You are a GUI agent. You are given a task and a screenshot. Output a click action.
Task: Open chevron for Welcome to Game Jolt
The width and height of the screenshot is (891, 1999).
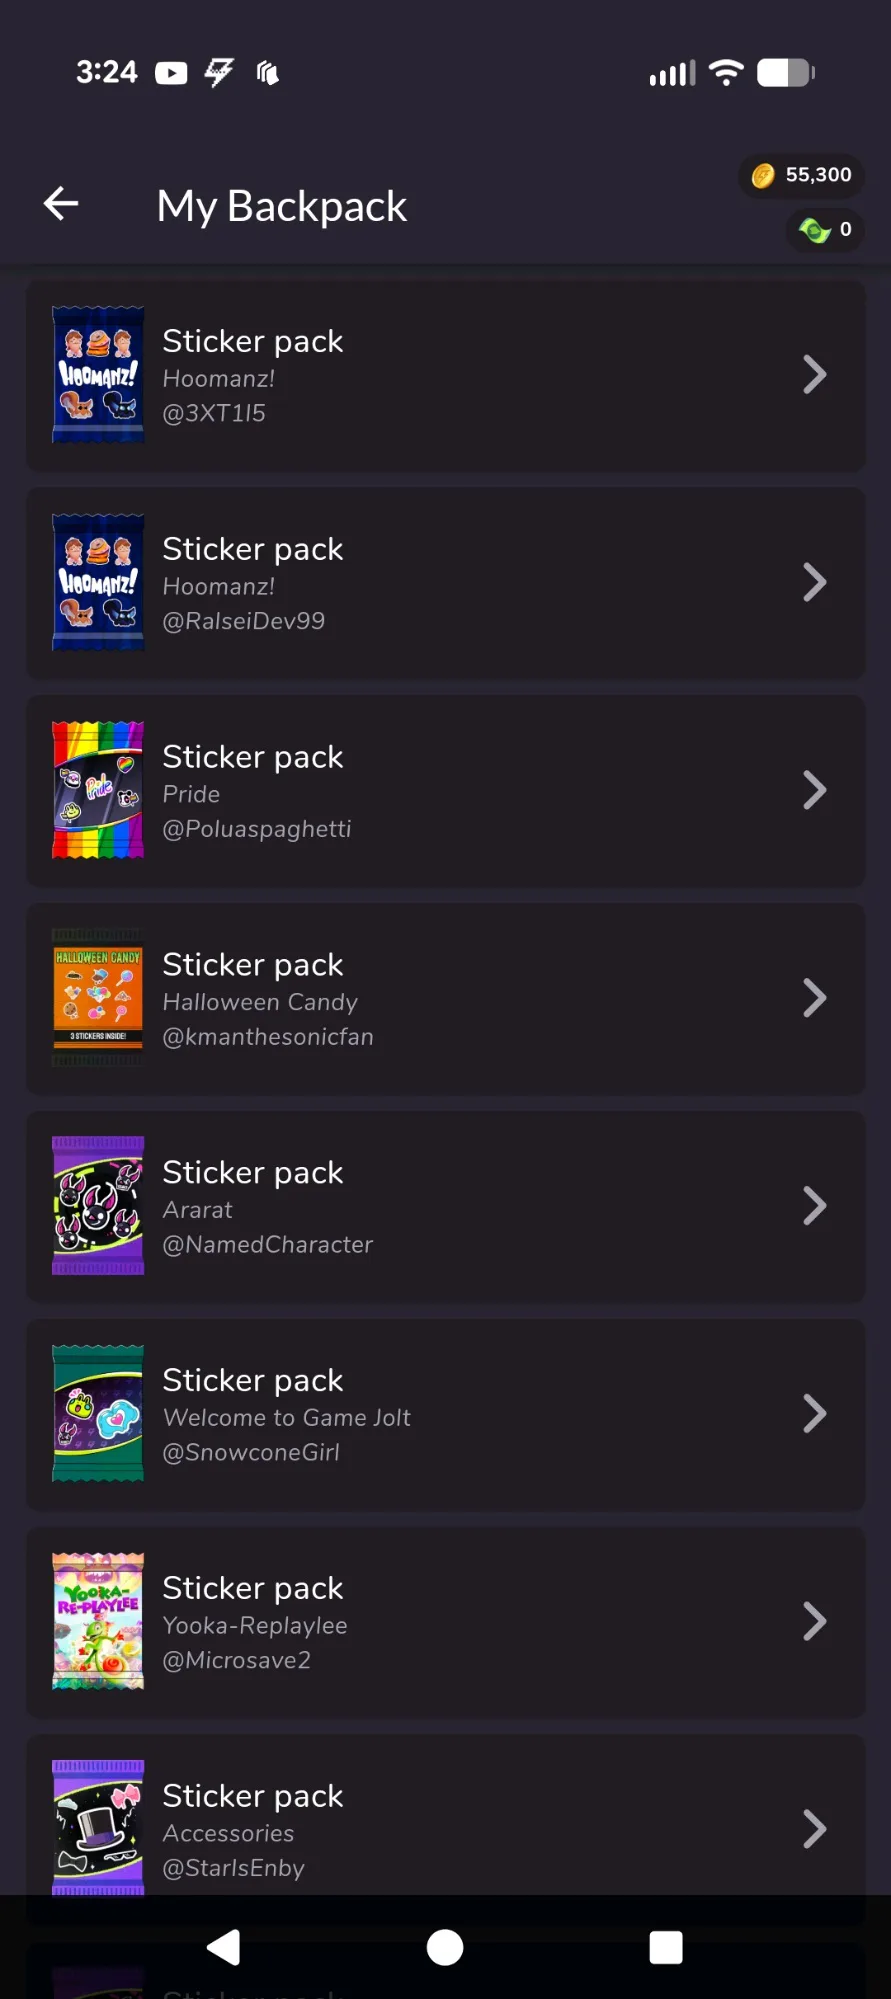(x=815, y=1414)
